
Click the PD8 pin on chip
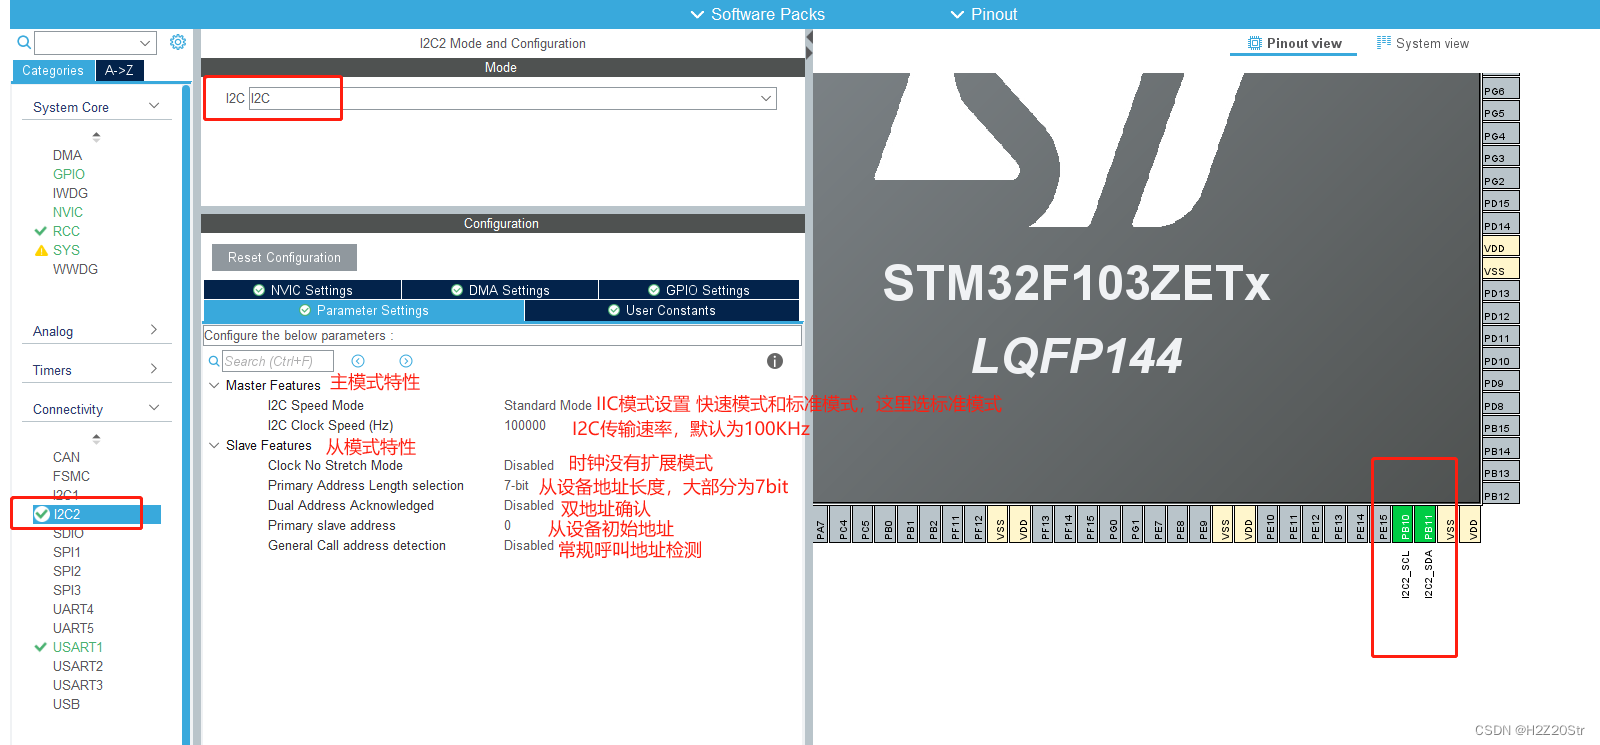click(x=1500, y=405)
